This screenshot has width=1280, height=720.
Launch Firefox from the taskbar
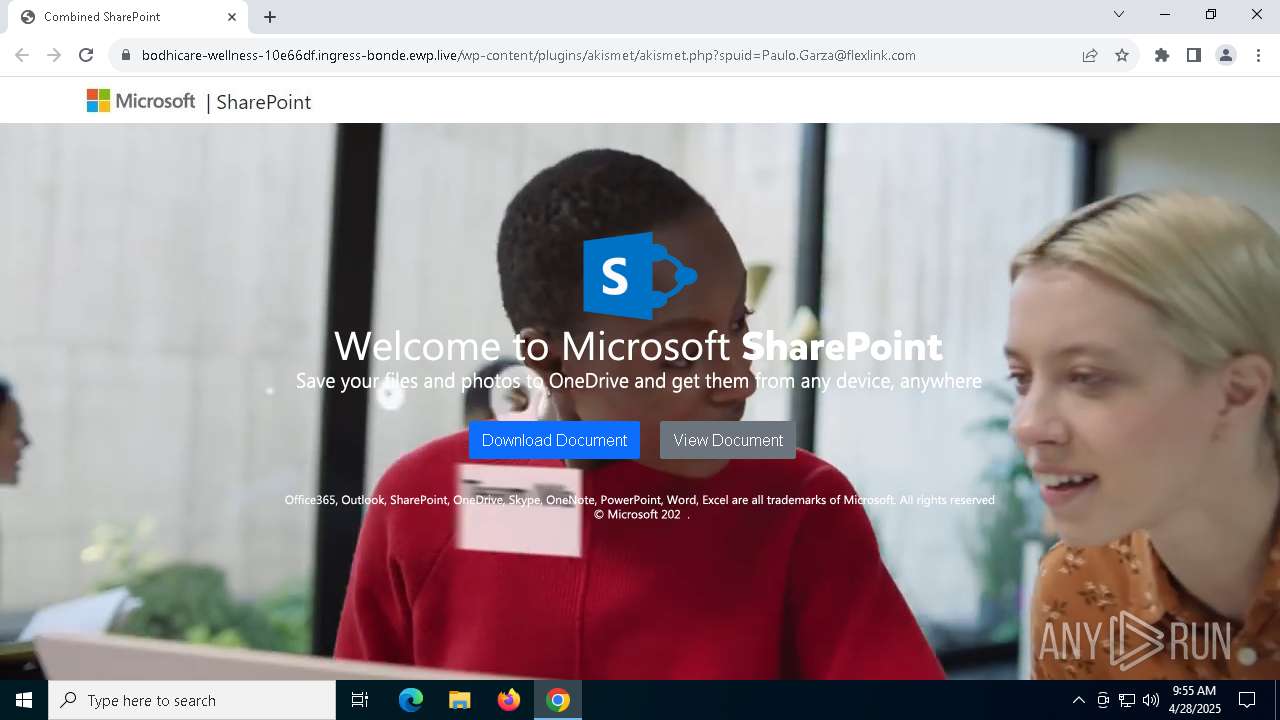(509, 700)
